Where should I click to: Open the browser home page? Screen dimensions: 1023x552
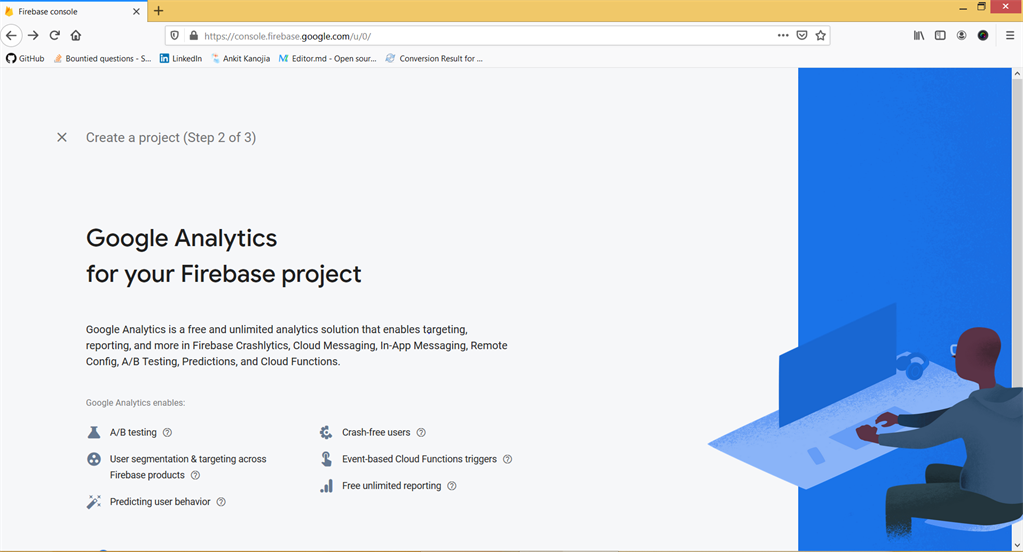coord(76,35)
